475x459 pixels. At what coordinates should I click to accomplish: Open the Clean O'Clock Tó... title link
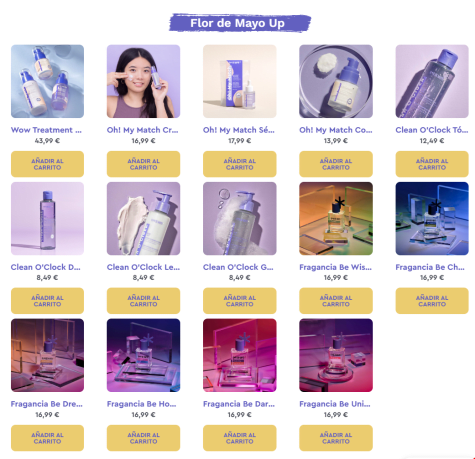[x=432, y=130]
